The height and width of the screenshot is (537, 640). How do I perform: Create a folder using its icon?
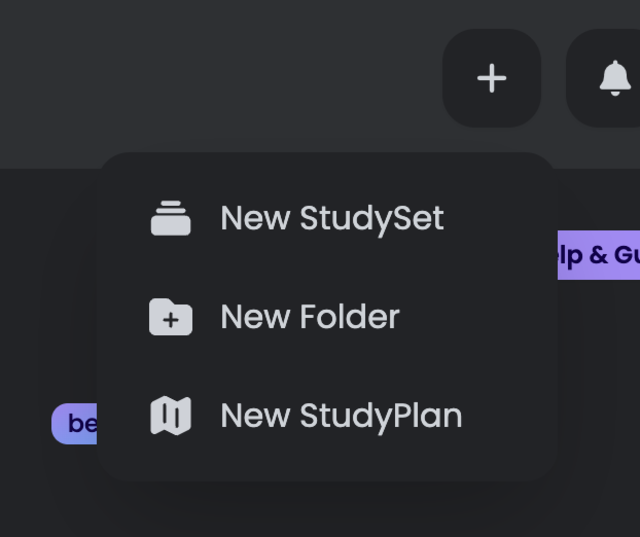[171, 317]
